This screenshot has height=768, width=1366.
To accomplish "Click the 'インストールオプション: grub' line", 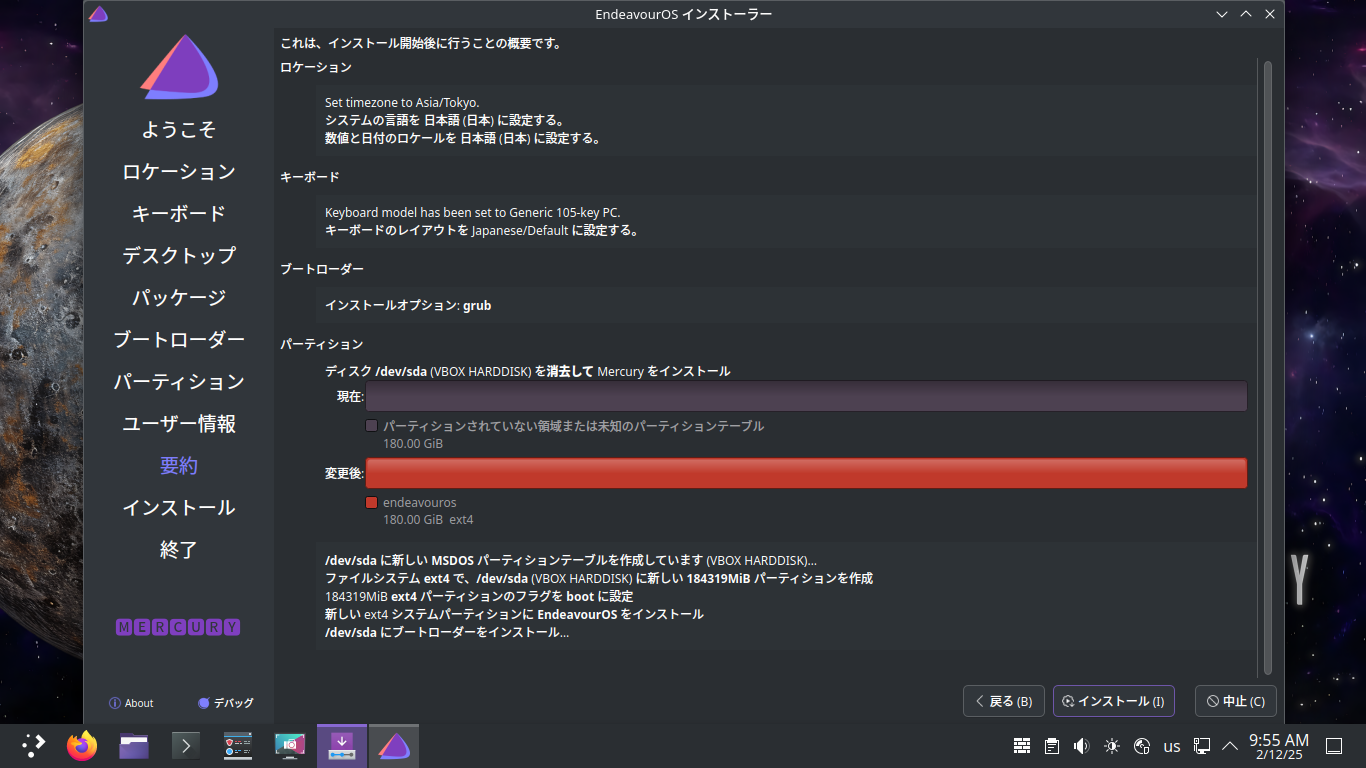I will (x=408, y=305).
